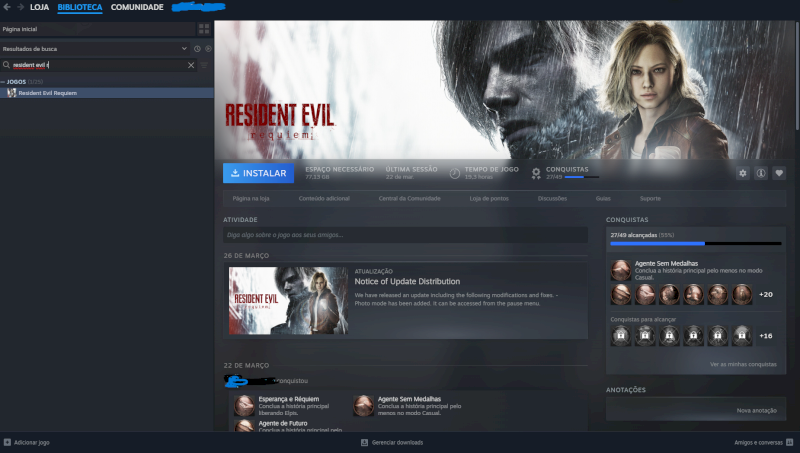Click Nova anotação button
The height and width of the screenshot is (453, 800).
tap(757, 411)
